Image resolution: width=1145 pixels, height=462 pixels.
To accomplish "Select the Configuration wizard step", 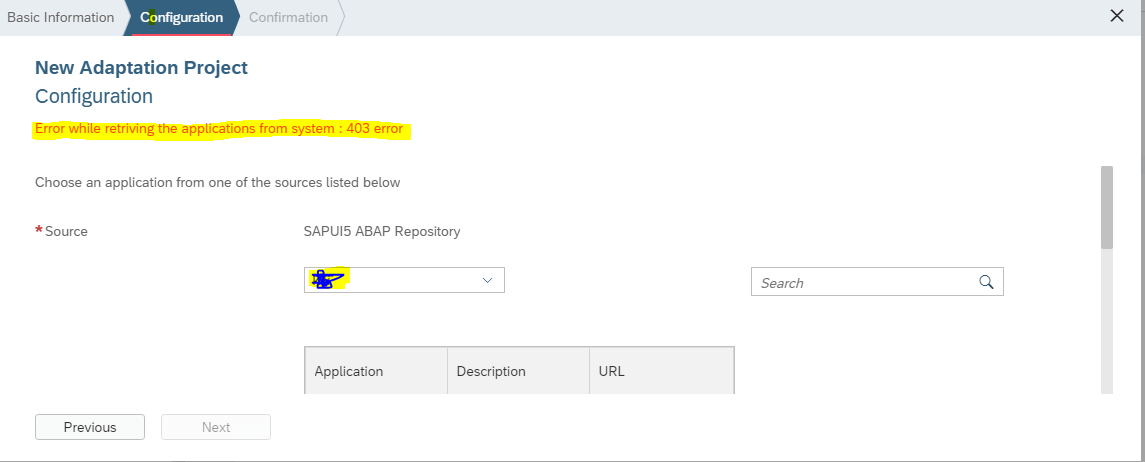I will click(182, 18).
